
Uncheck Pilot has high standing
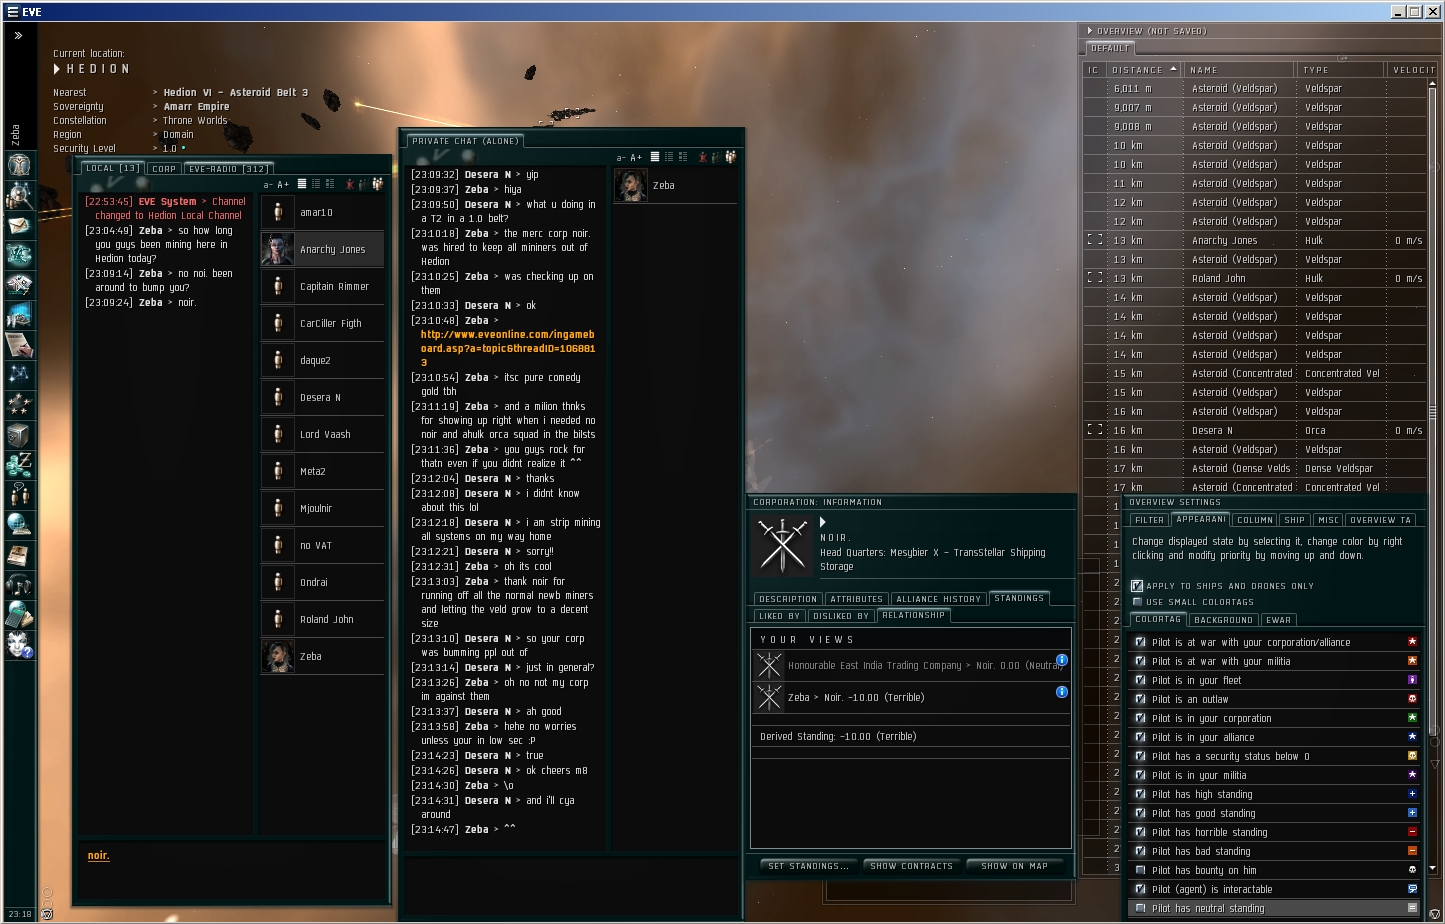1140,794
